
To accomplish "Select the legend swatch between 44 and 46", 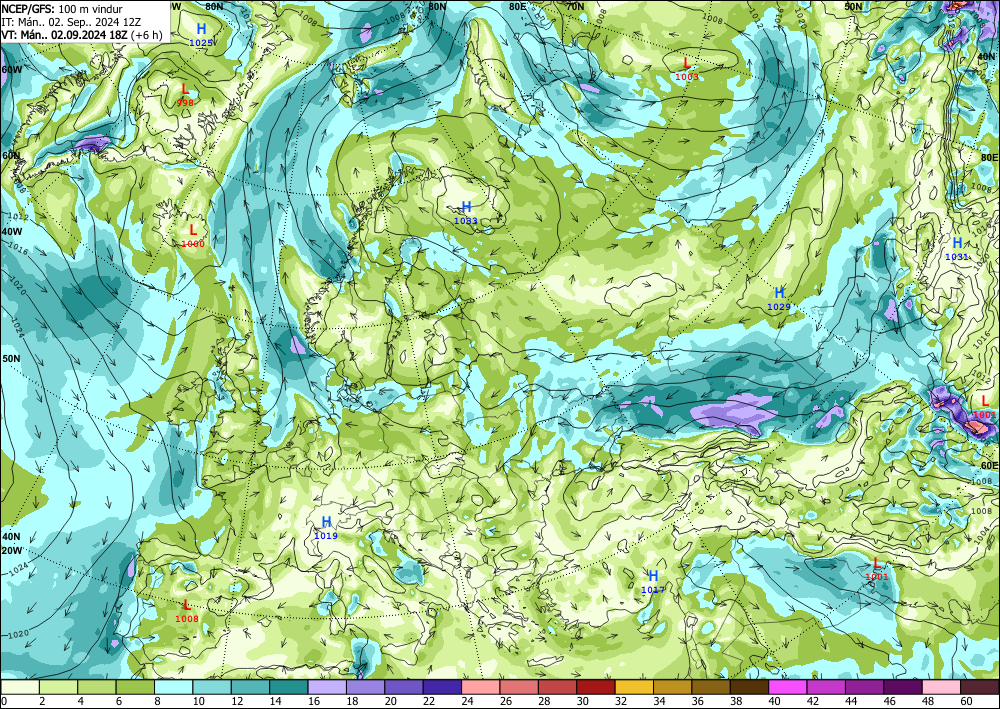I will click(865, 687).
